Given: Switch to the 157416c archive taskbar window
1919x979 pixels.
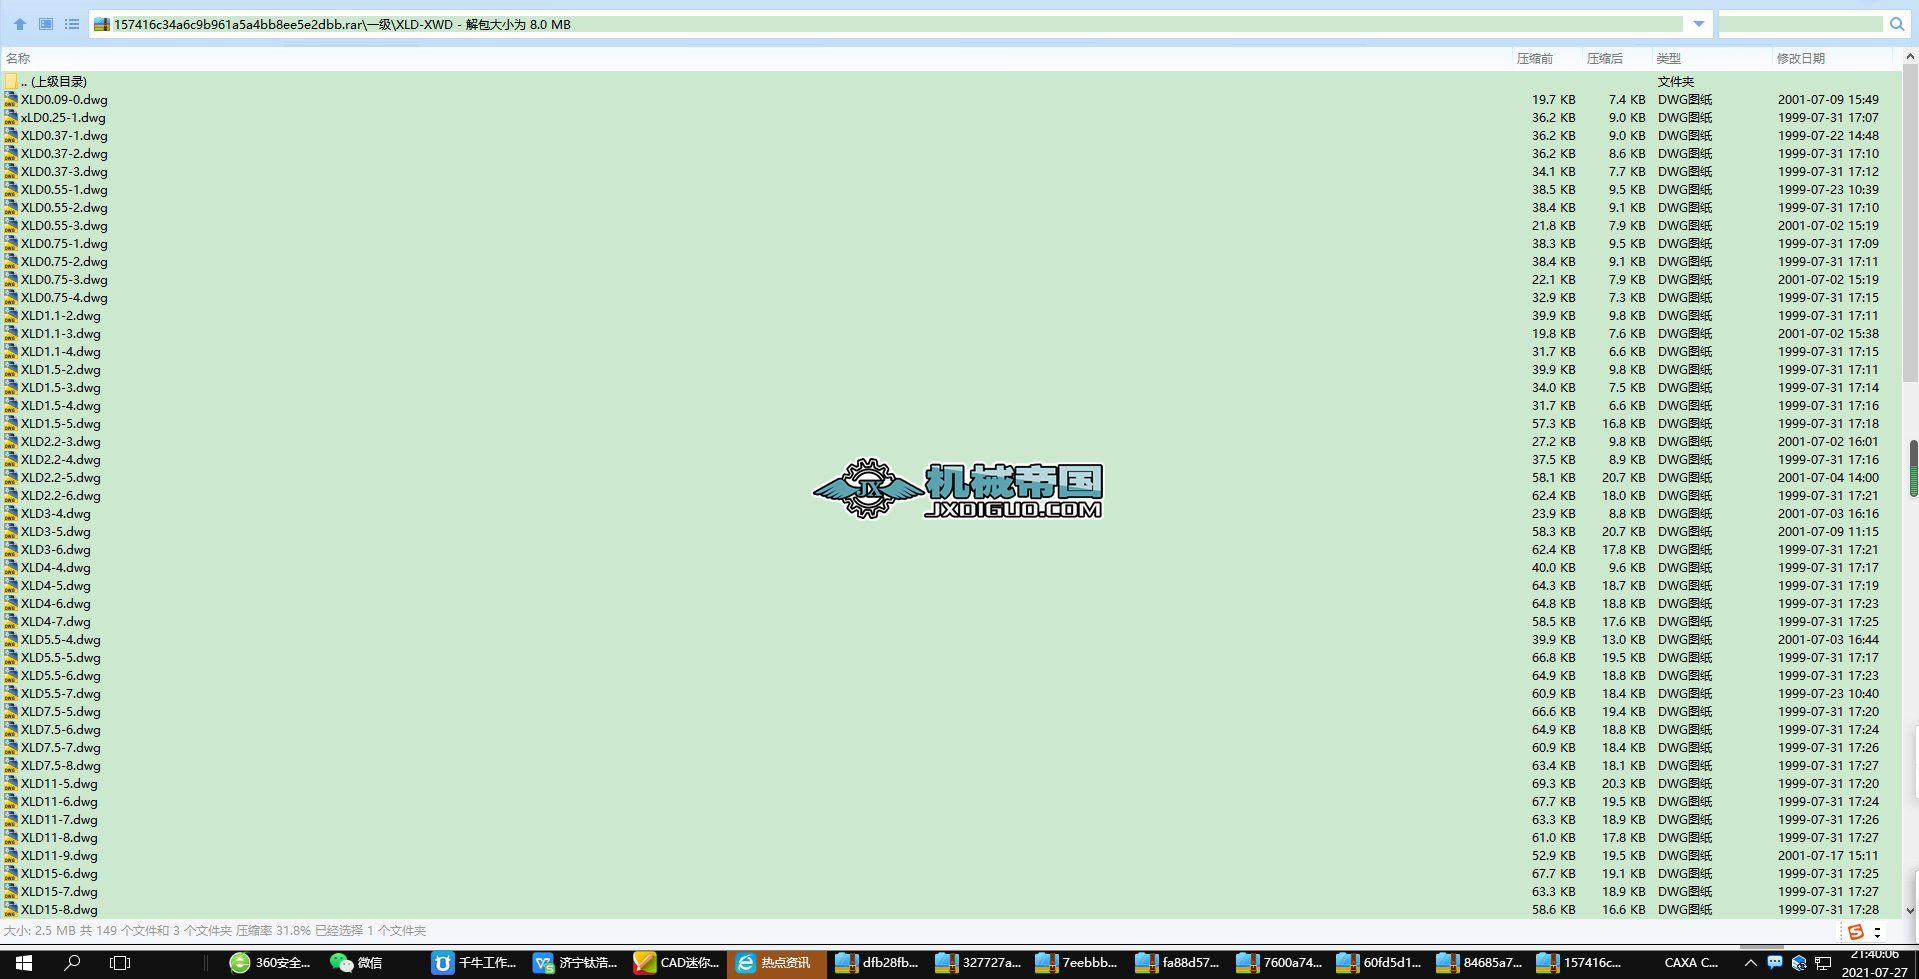Looking at the screenshot, I should [x=1579, y=962].
